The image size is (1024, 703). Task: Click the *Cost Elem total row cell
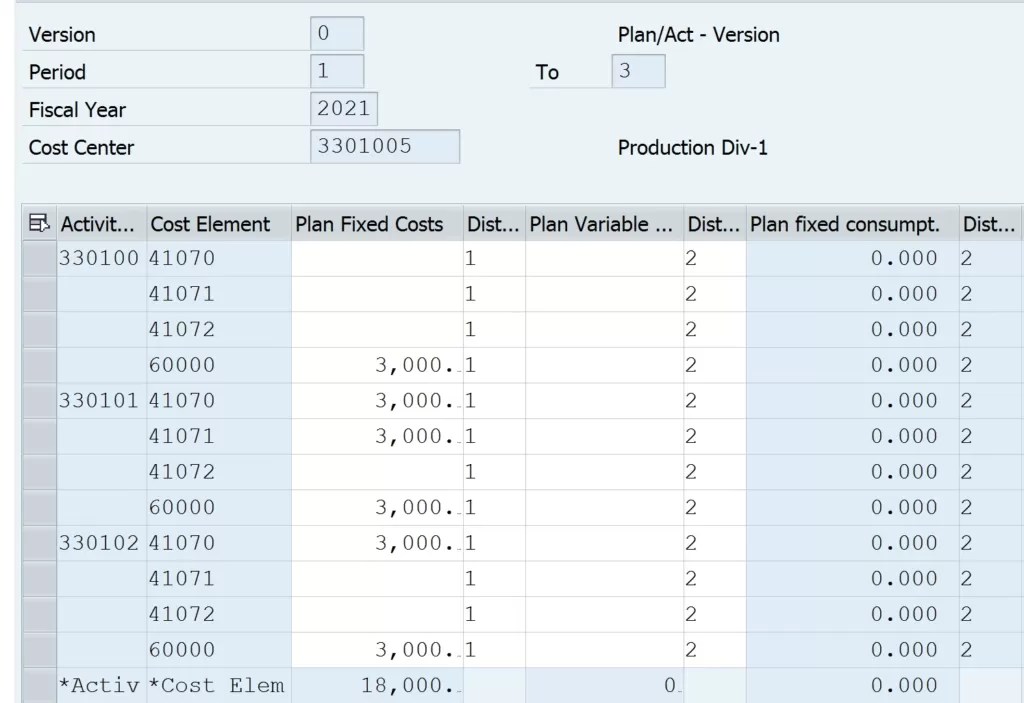point(216,686)
